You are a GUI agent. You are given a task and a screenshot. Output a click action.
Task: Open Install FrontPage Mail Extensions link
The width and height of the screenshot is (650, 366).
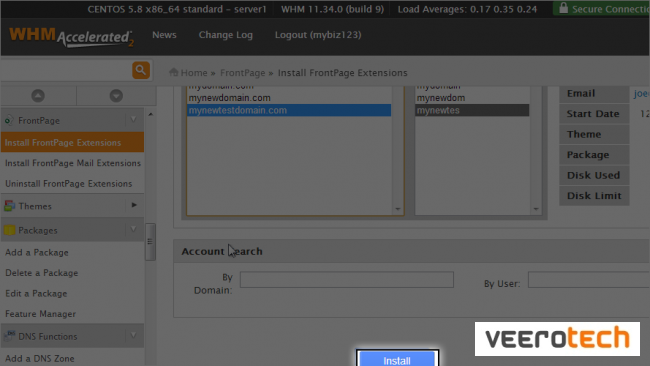(73, 163)
